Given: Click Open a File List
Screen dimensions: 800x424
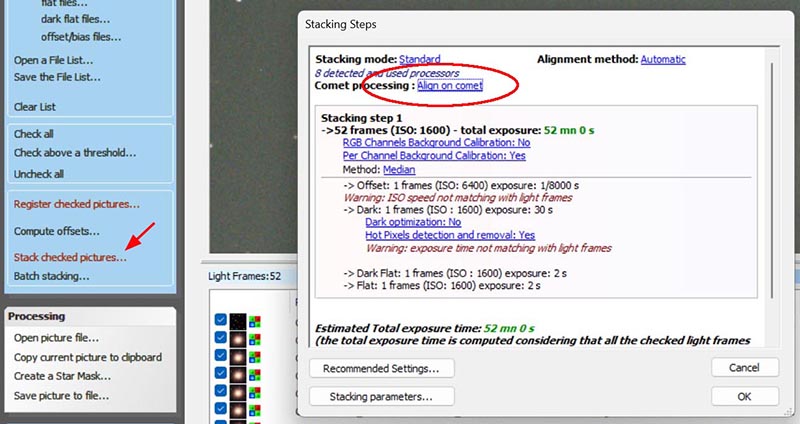Looking at the screenshot, I should 54,60.
